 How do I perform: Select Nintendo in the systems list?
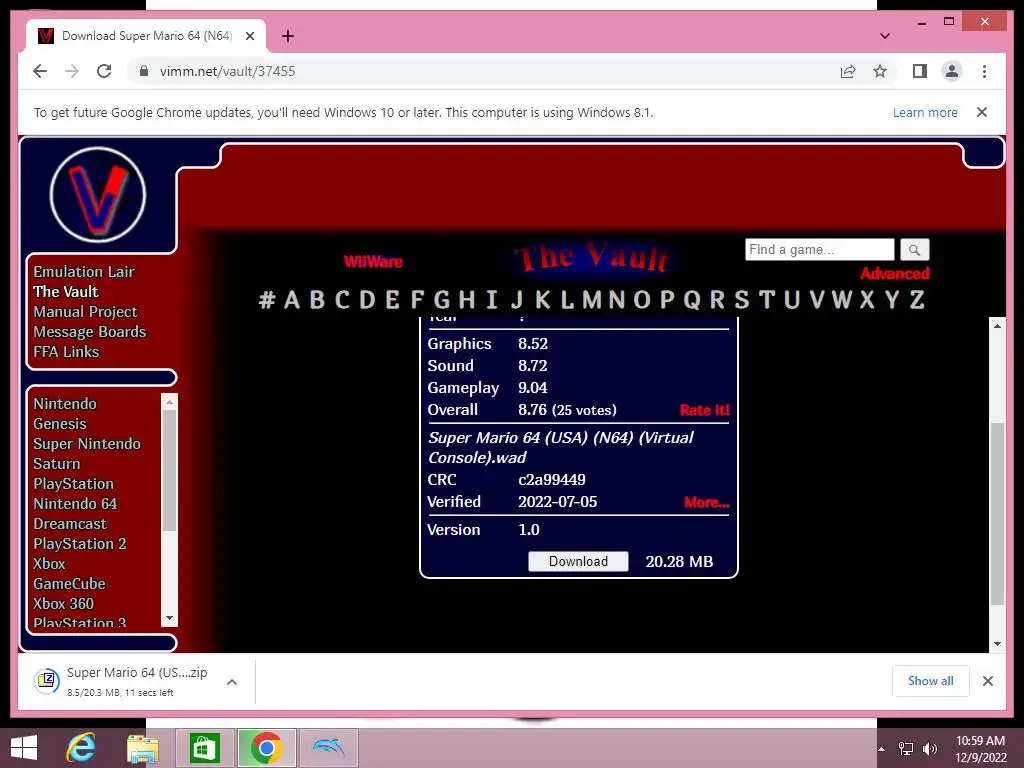[65, 404]
